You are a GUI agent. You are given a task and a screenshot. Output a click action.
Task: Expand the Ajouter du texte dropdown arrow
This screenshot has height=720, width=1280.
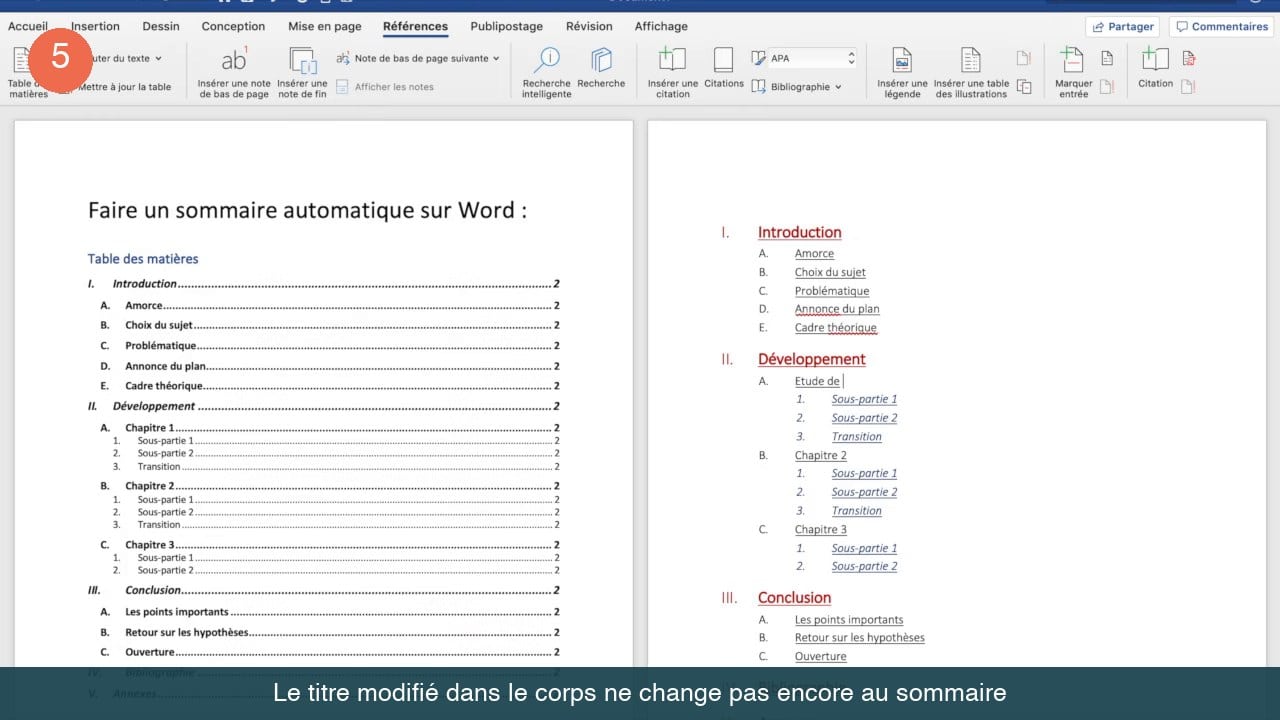point(158,58)
